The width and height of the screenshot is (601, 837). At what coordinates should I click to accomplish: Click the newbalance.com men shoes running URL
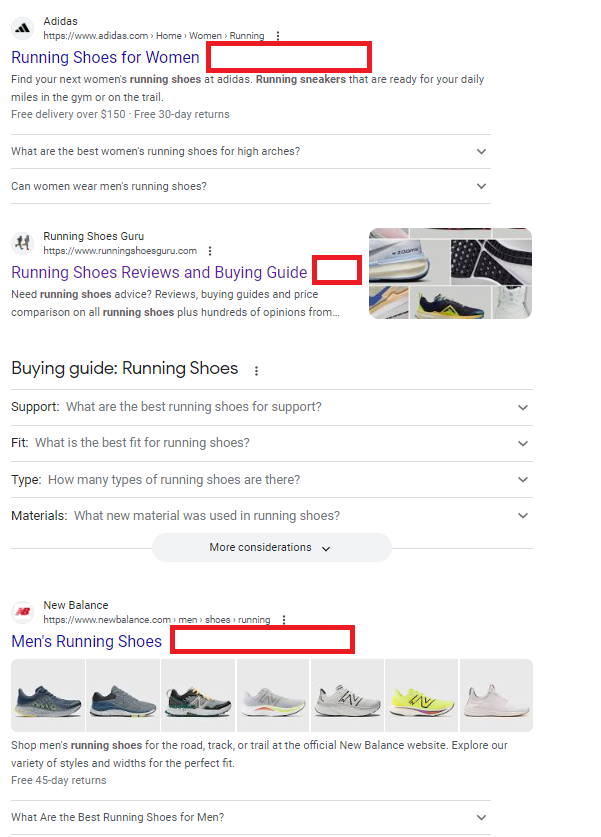pos(157,620)
